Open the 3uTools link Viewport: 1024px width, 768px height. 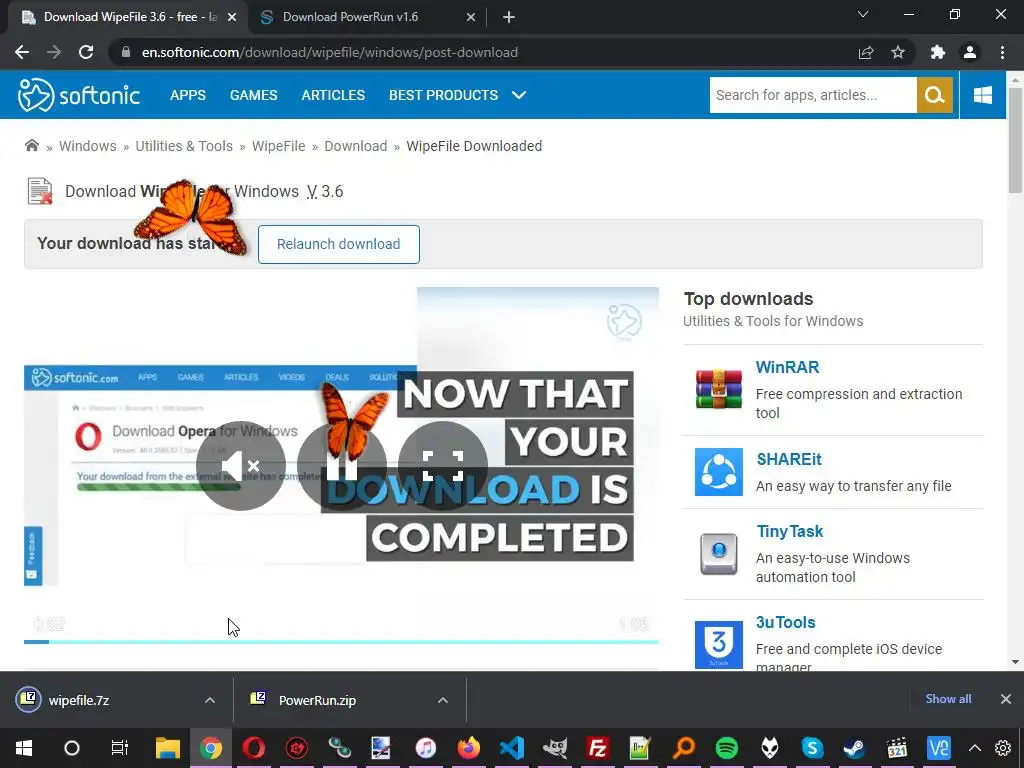tap(786, 622)
